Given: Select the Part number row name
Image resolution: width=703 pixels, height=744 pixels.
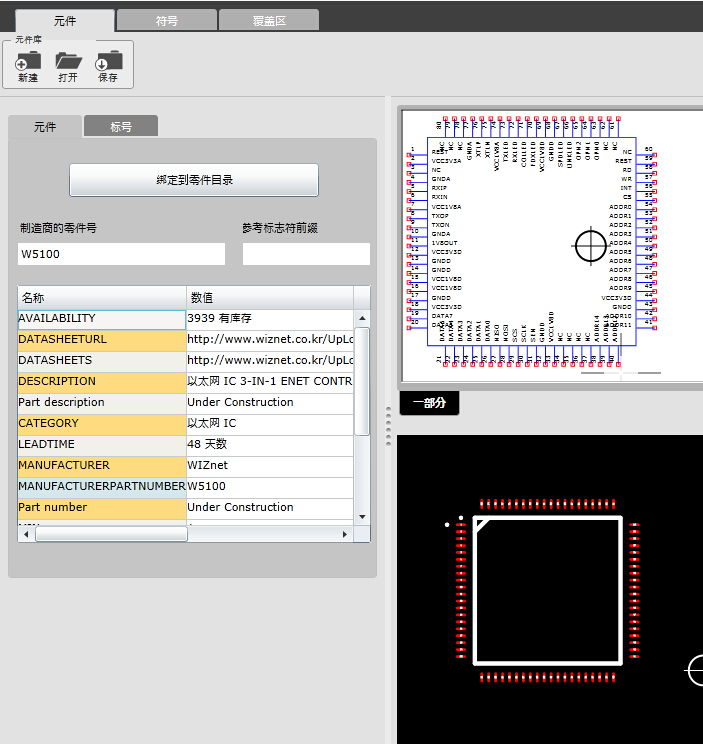Looking at the screenshot, I should pyautogui.click(x=102, y=507).
